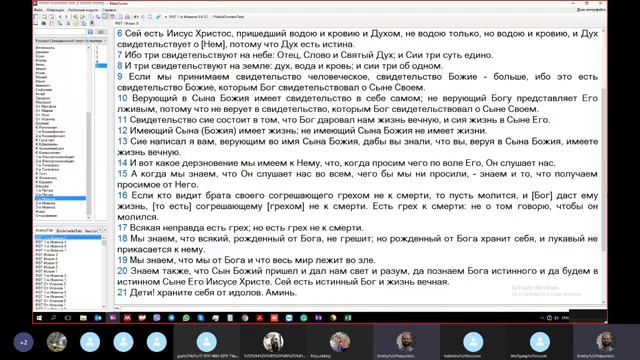Select От Матфея in book list
This screenshot has height=360, width=640.
pos(46,107)
